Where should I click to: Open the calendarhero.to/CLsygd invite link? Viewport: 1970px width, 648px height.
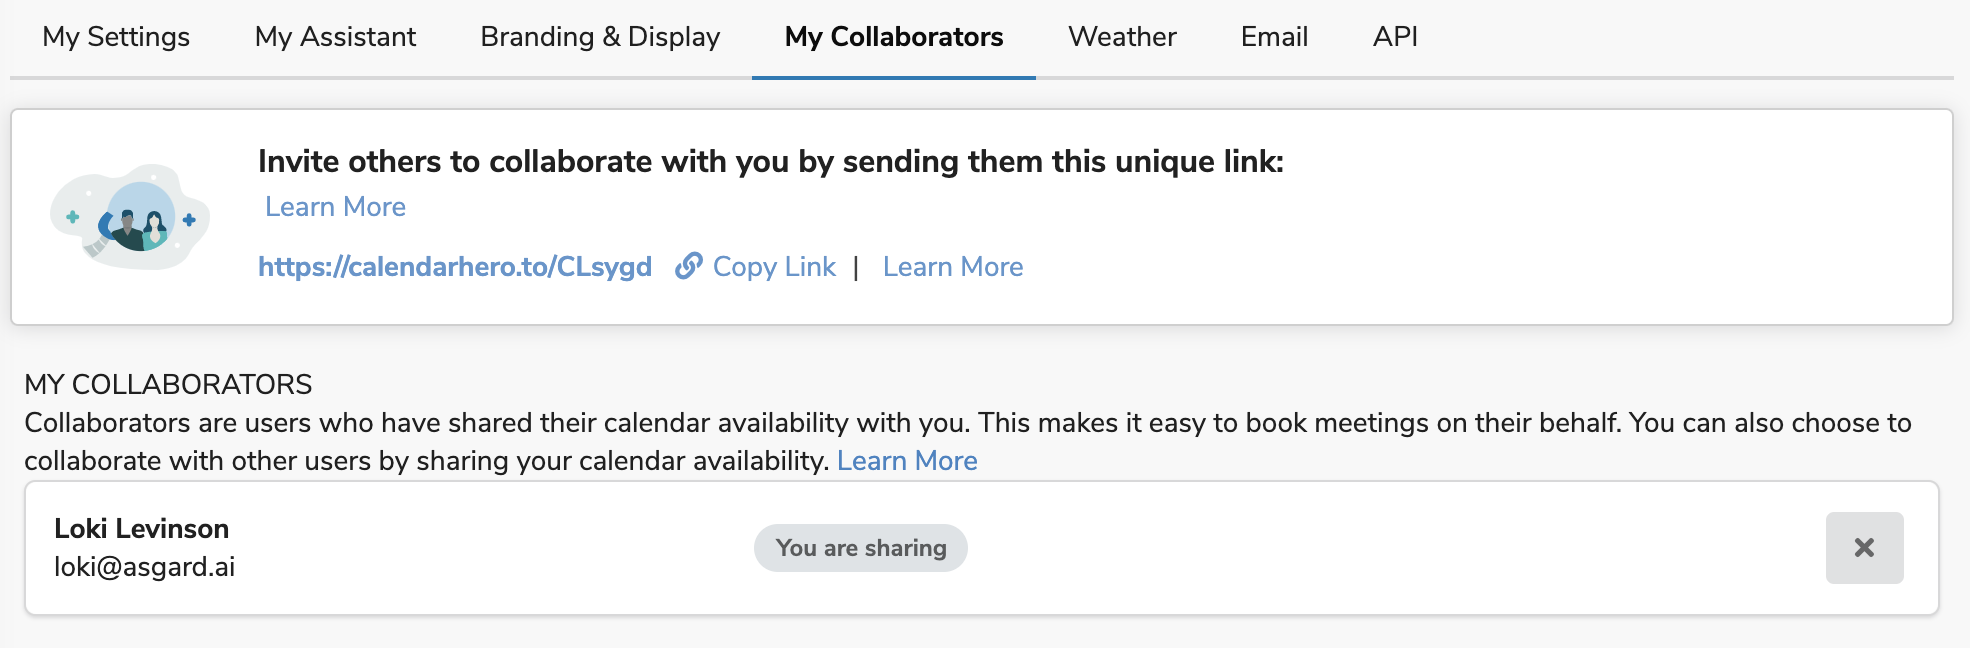[x=455, y=267]
